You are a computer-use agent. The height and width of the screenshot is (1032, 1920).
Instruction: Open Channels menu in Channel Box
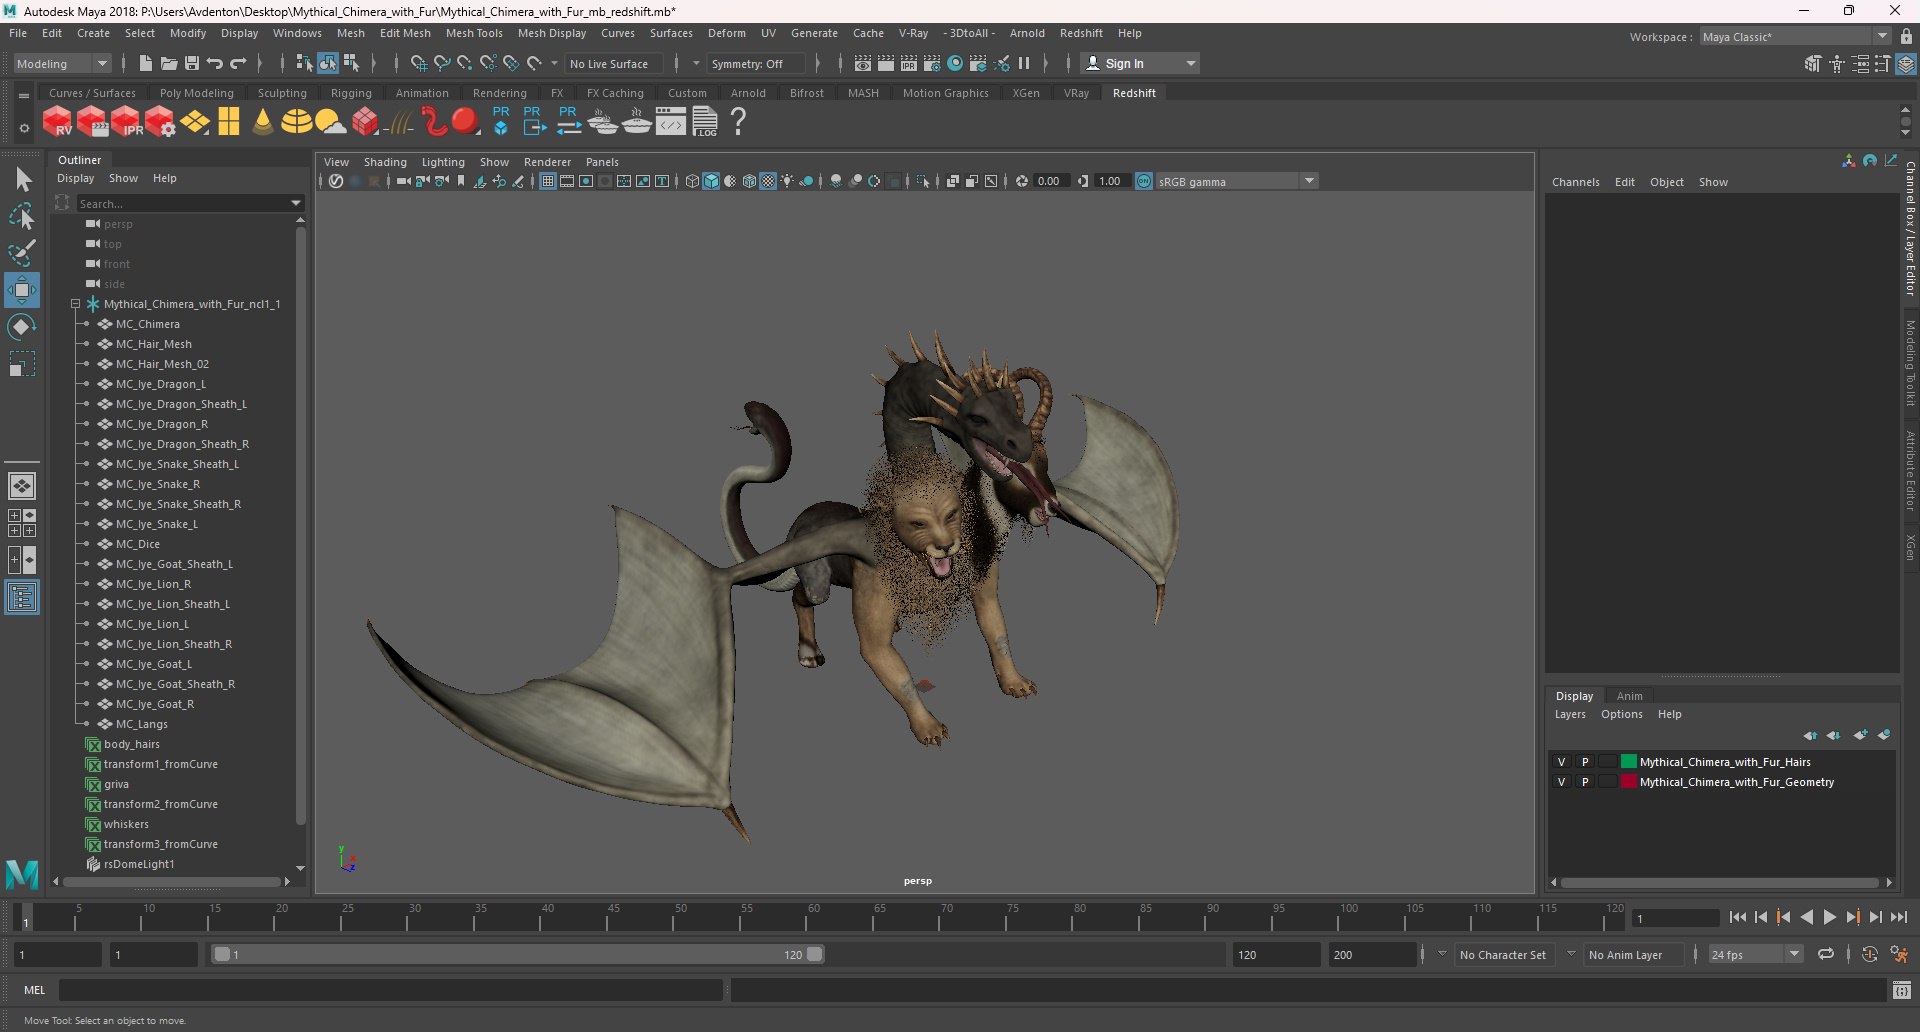coord(1575,182)
